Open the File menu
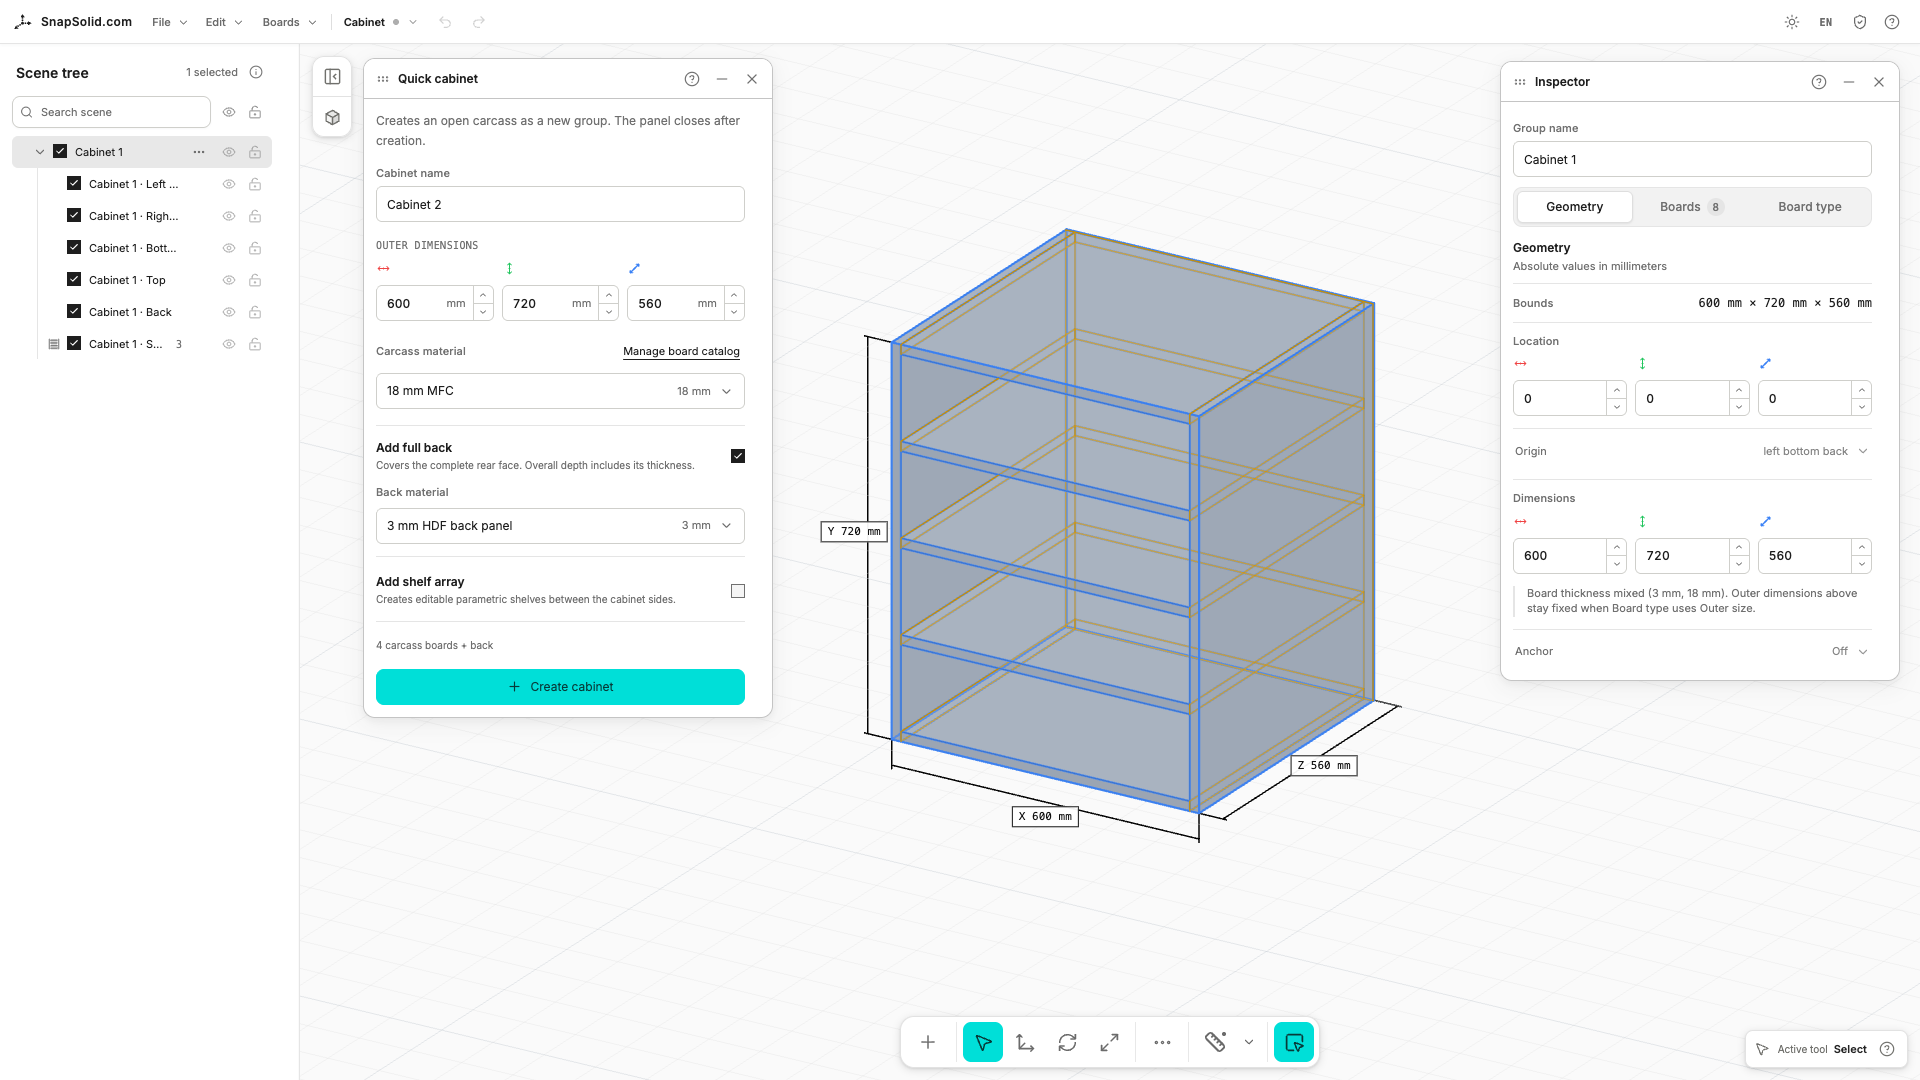 169,22
